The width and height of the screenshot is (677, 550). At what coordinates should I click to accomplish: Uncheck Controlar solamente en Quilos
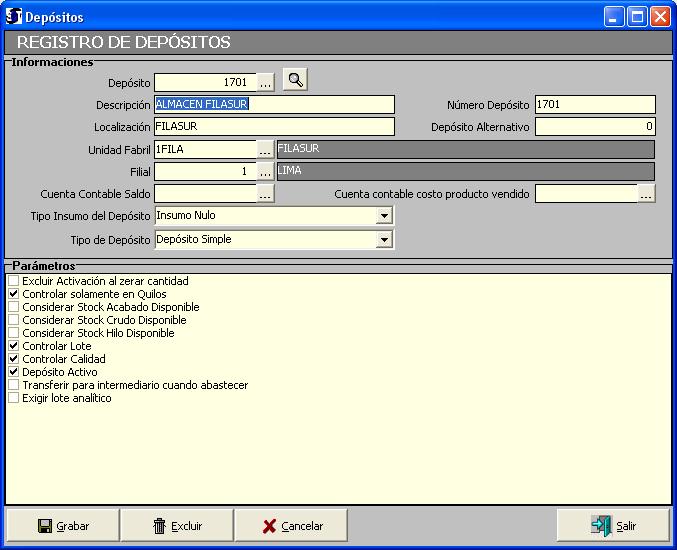[13, 295]
